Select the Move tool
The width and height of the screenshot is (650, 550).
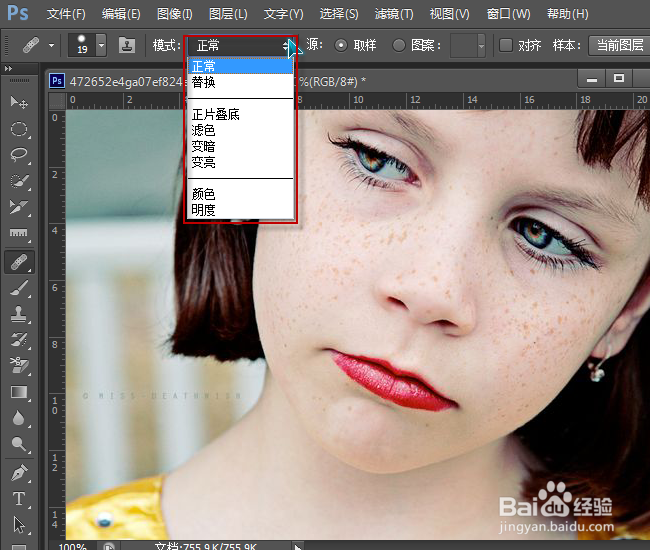(19, 102)
